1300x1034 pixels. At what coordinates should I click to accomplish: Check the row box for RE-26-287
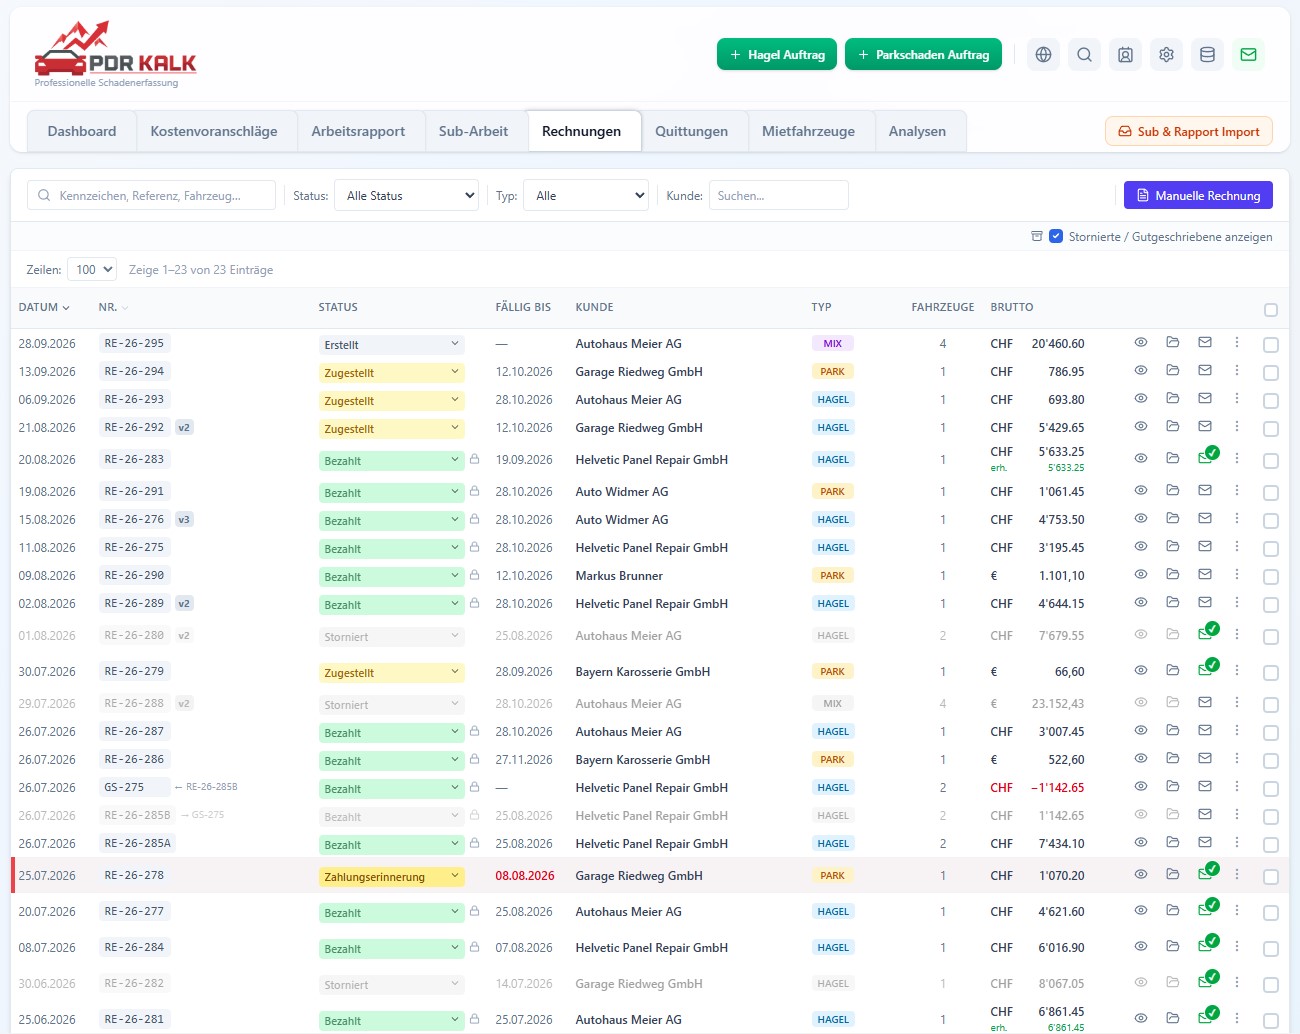(1271, 733)
